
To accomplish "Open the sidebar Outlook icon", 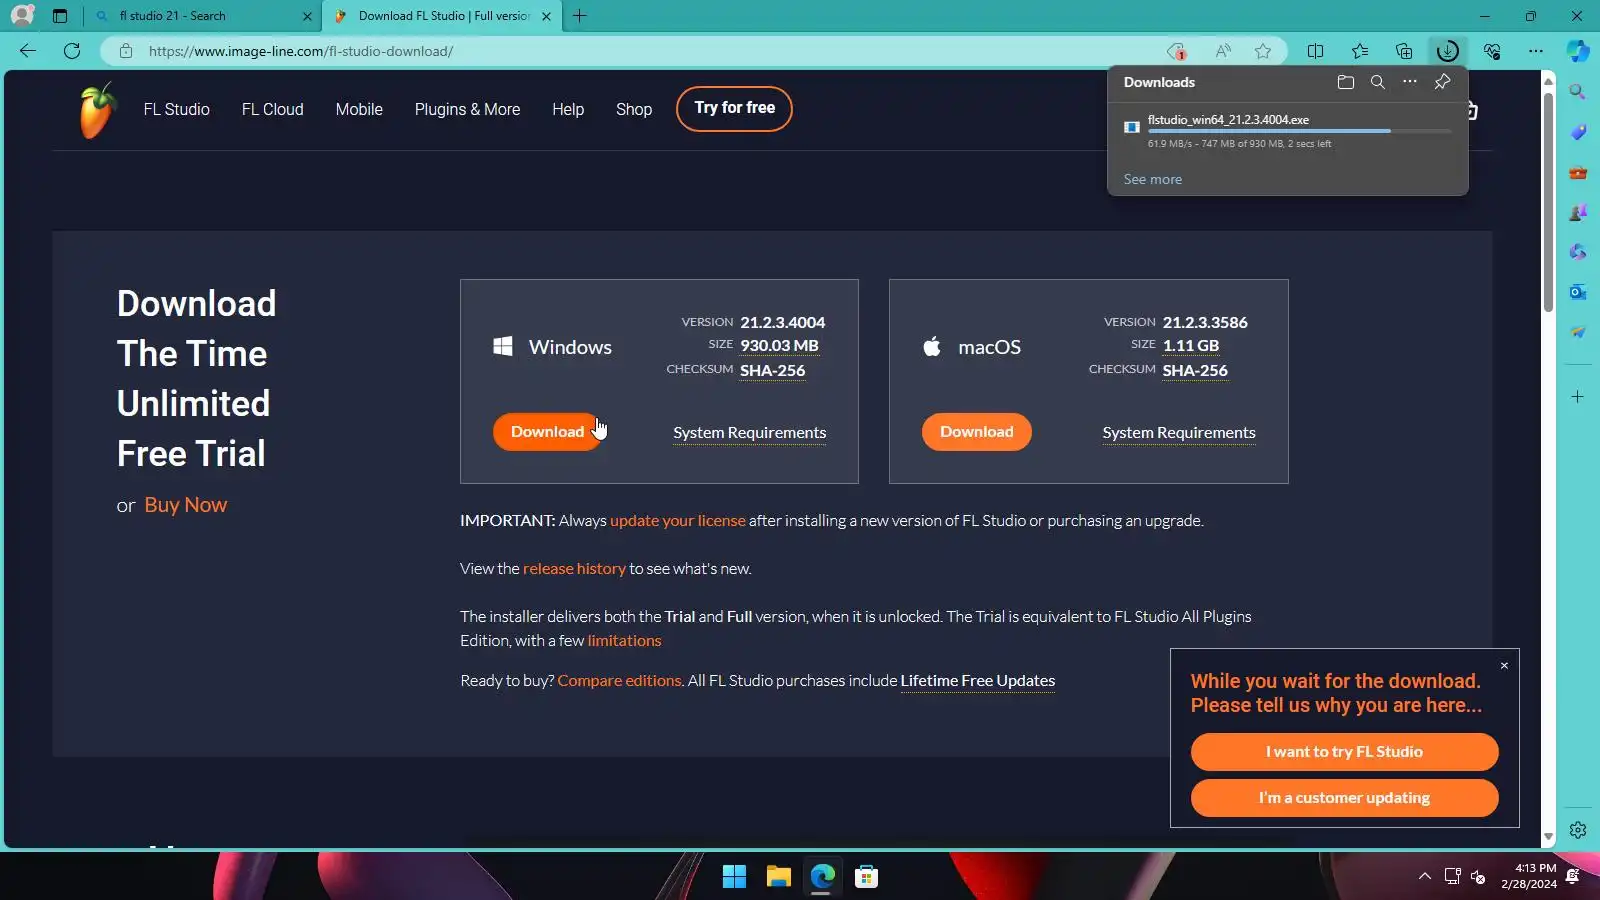I will [x=1578, y=292].
